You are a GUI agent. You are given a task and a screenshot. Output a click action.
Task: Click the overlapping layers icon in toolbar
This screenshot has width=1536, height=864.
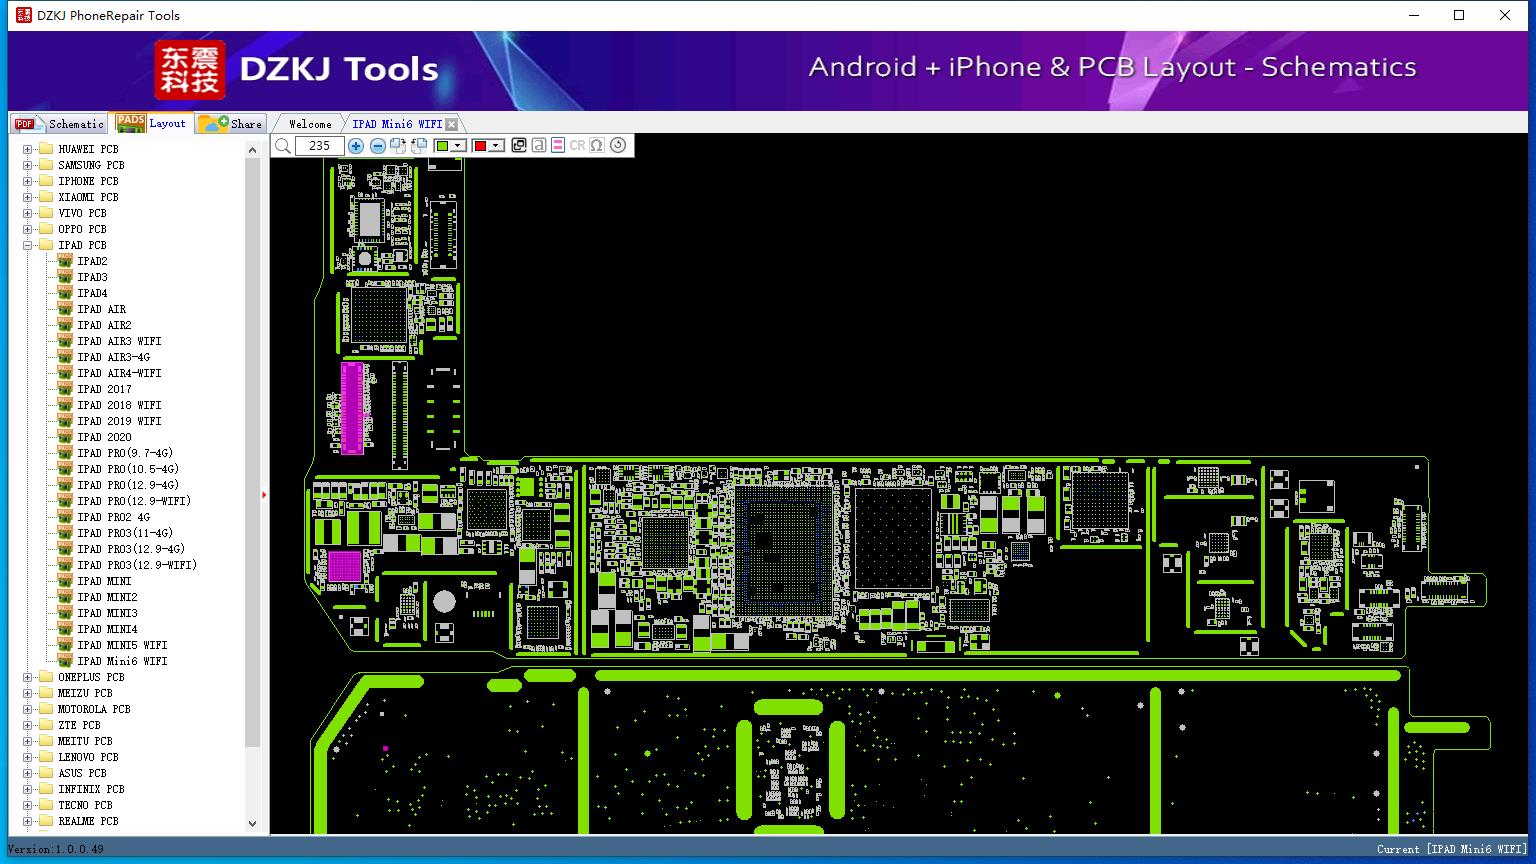518,146
